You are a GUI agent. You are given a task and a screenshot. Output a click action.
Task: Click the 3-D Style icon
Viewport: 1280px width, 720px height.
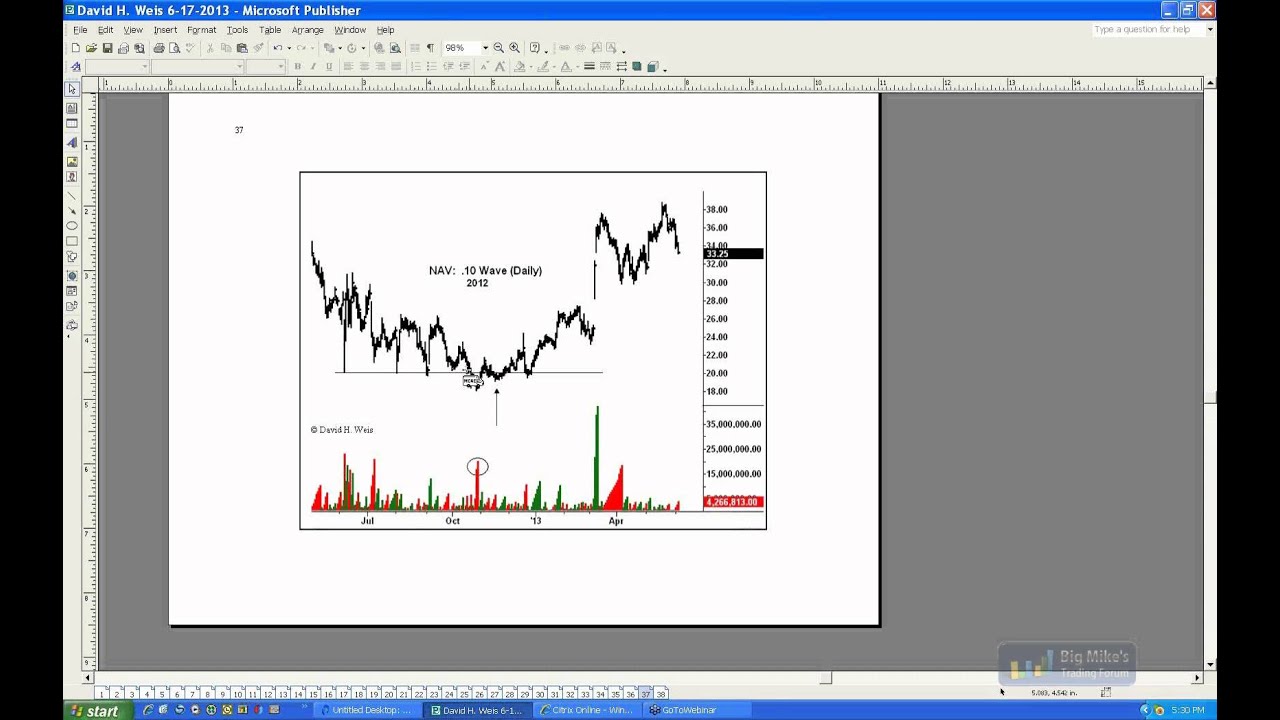pyautogui.click(x=653, y=67)
